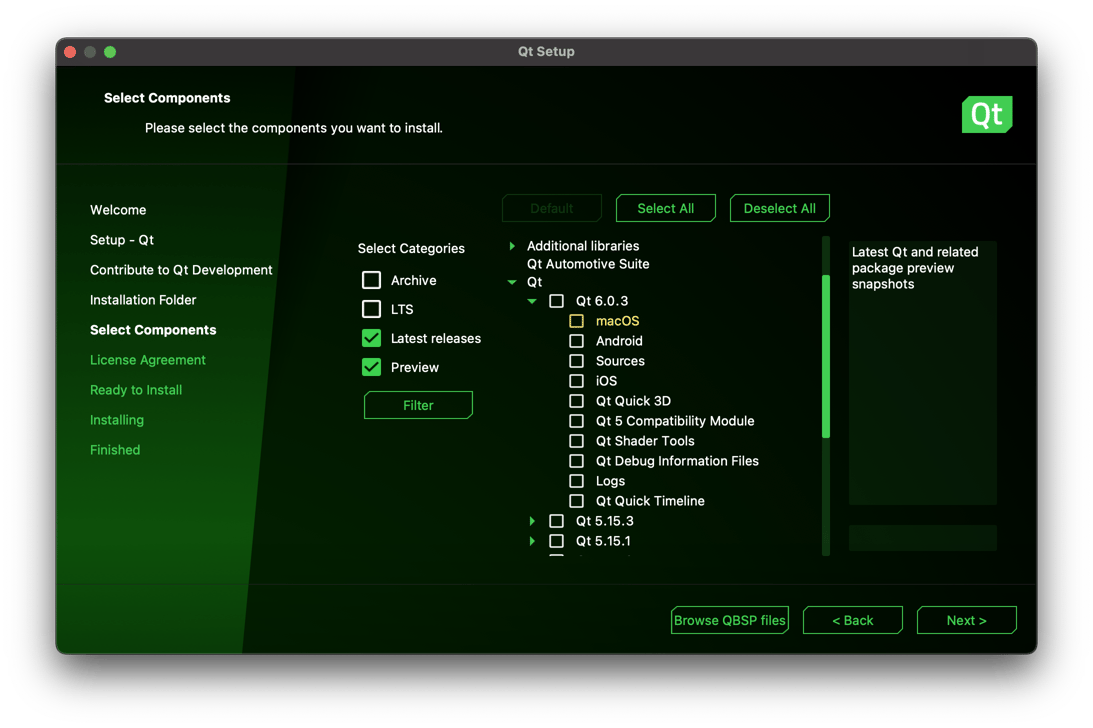Expand the Qt 5.15.3 version node
The width and height of the screenshot is (1093, 728).
(x=532, y=521)
